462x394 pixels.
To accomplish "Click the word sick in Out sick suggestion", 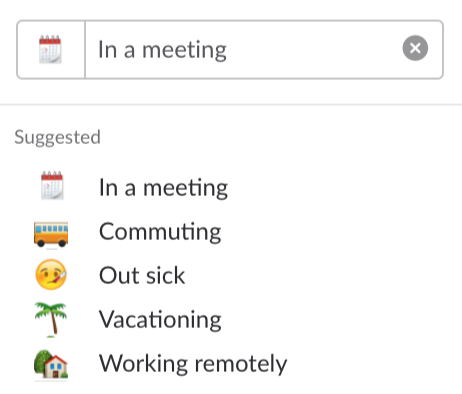I will [166, 276].
